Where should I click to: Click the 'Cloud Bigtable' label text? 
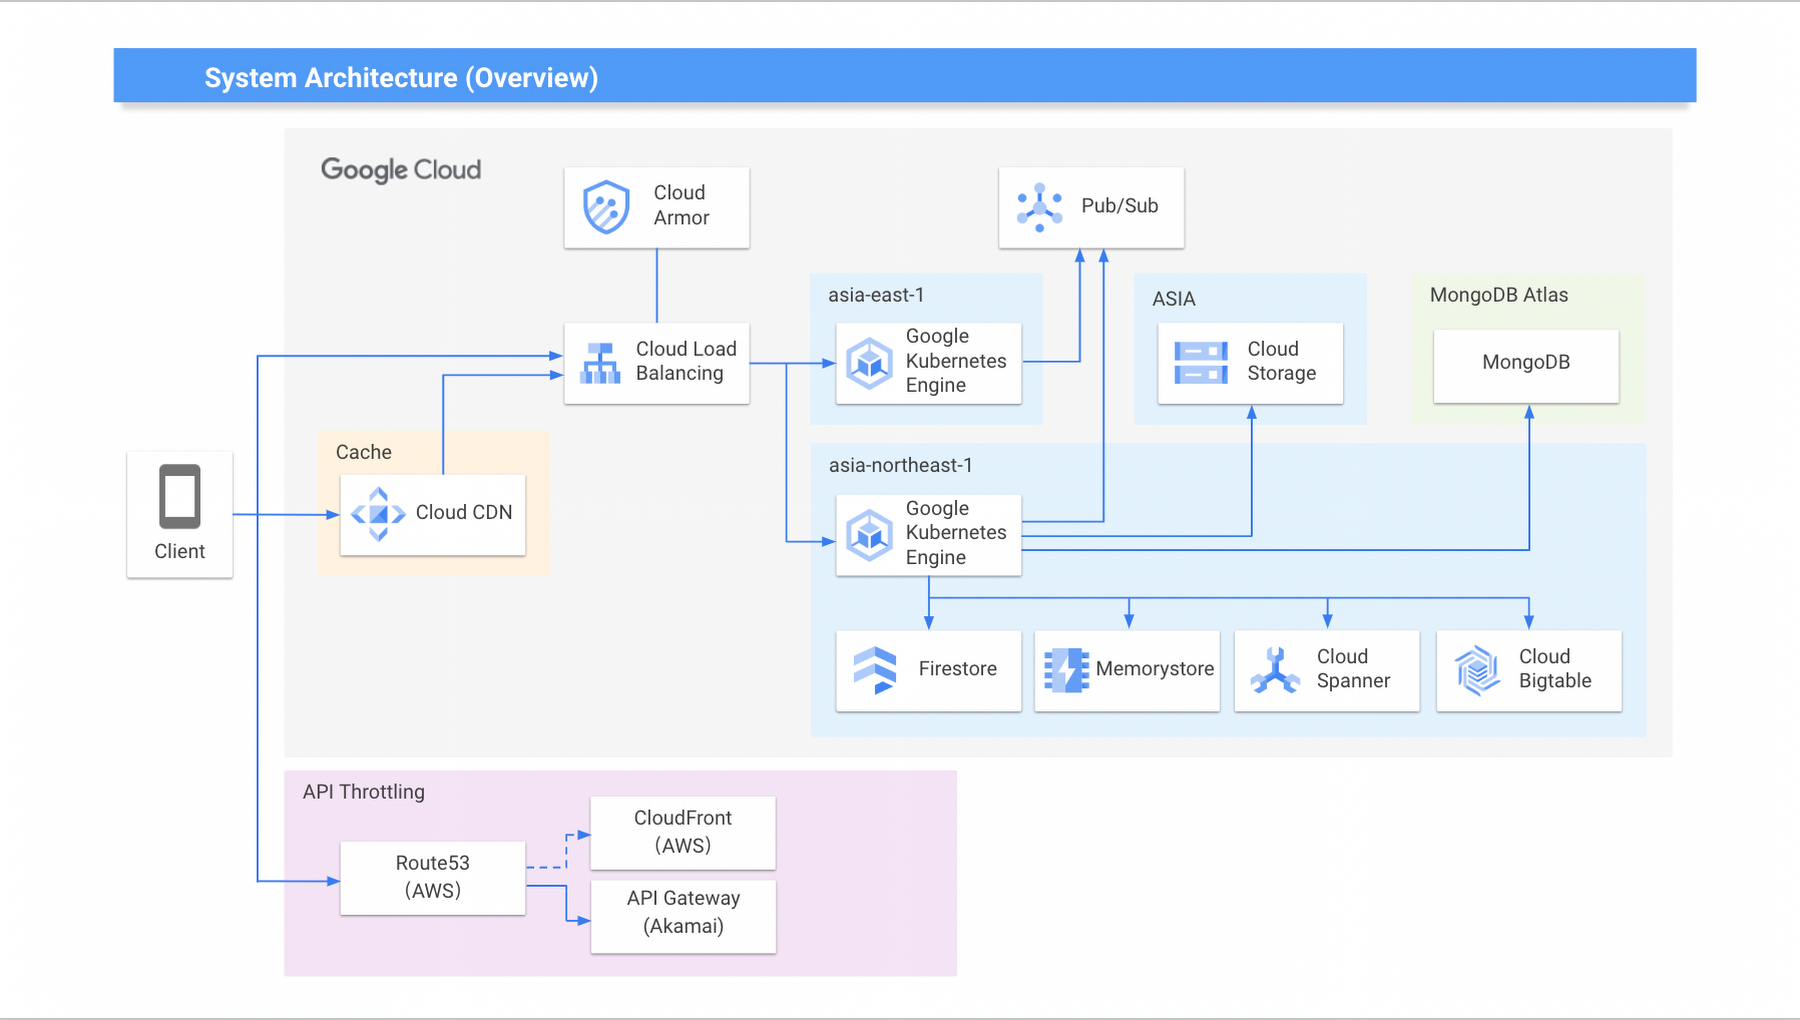[x=1555, y=669]
